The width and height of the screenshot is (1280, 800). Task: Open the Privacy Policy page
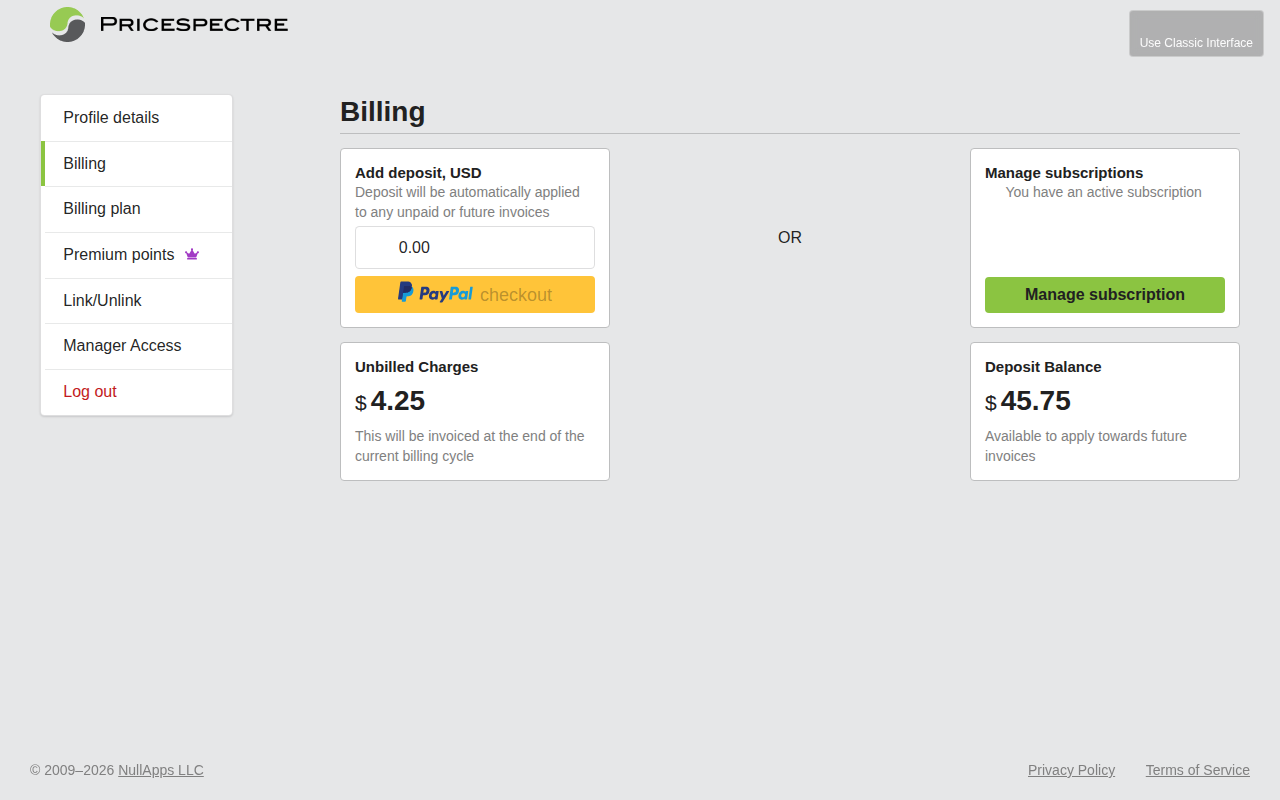click(x=1071, y=770)
